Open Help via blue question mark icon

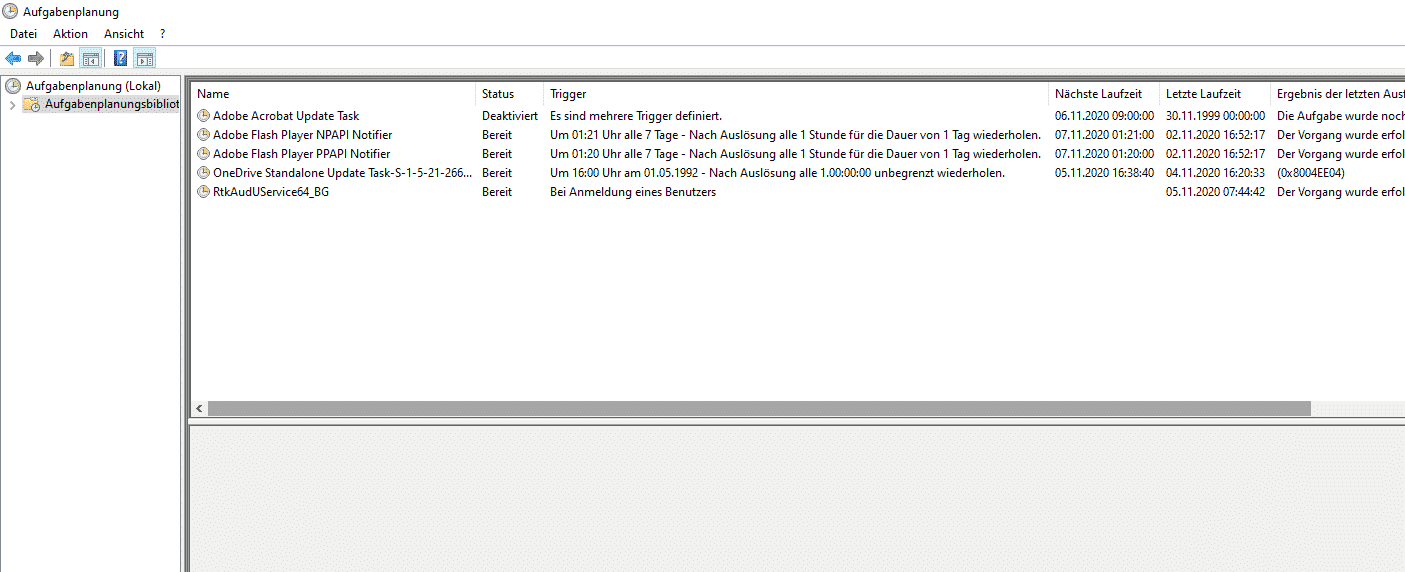(x=120, y=58)
